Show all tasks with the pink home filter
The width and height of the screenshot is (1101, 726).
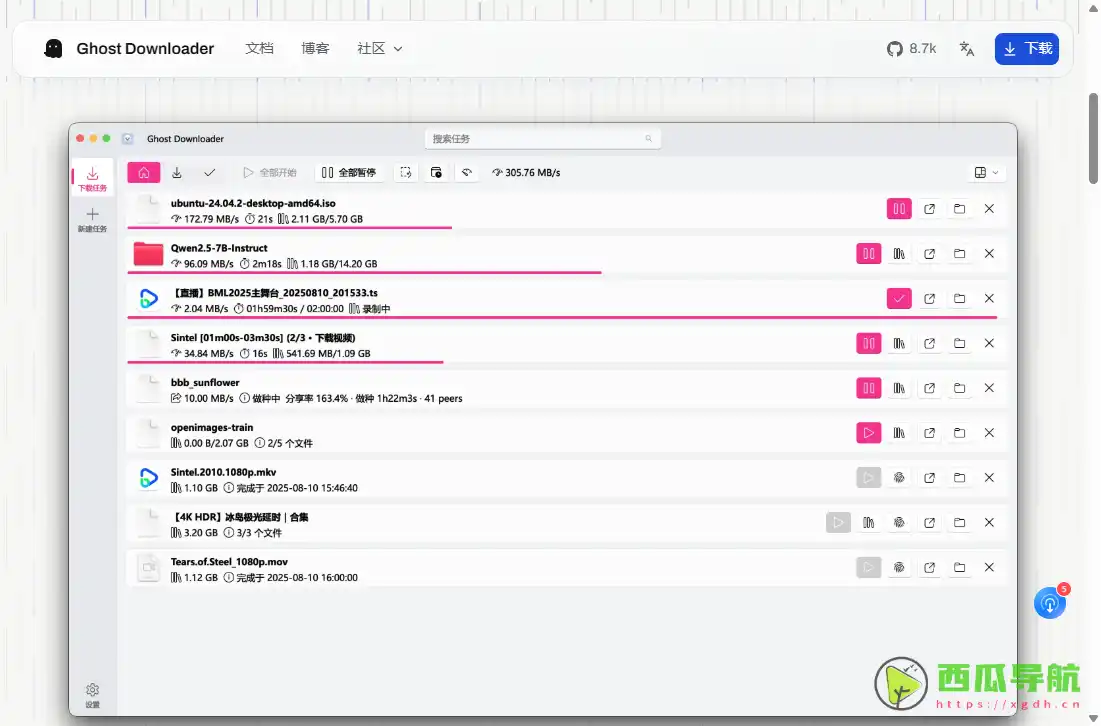click(x=143, y=173)
